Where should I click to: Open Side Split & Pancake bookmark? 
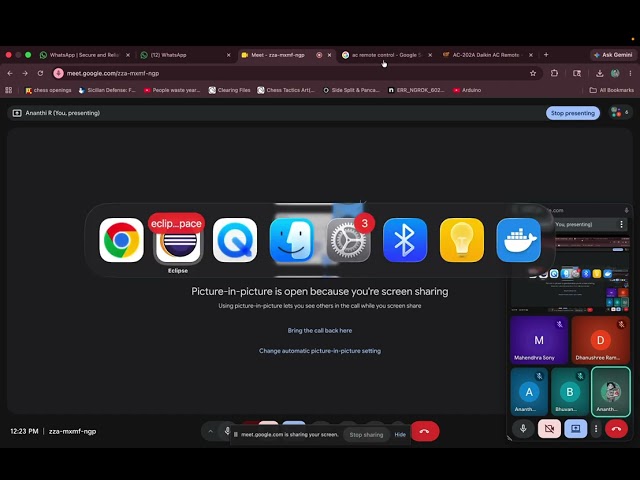click(x=351, y=90)
